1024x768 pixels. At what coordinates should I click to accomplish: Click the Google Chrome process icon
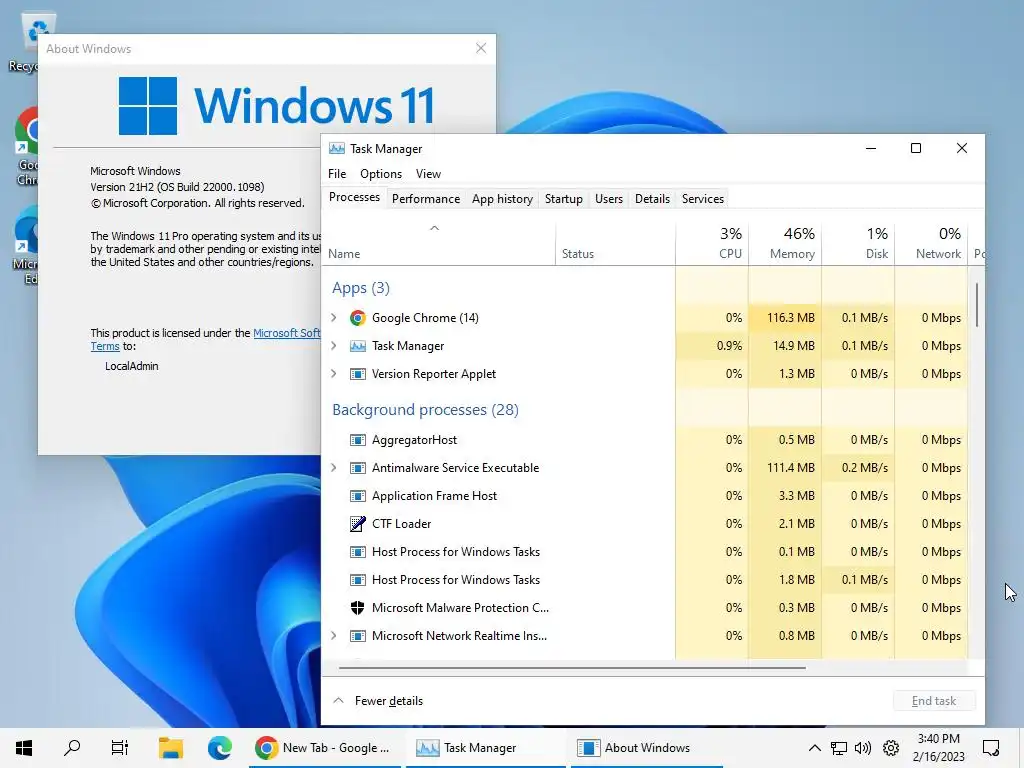[357, 318]
